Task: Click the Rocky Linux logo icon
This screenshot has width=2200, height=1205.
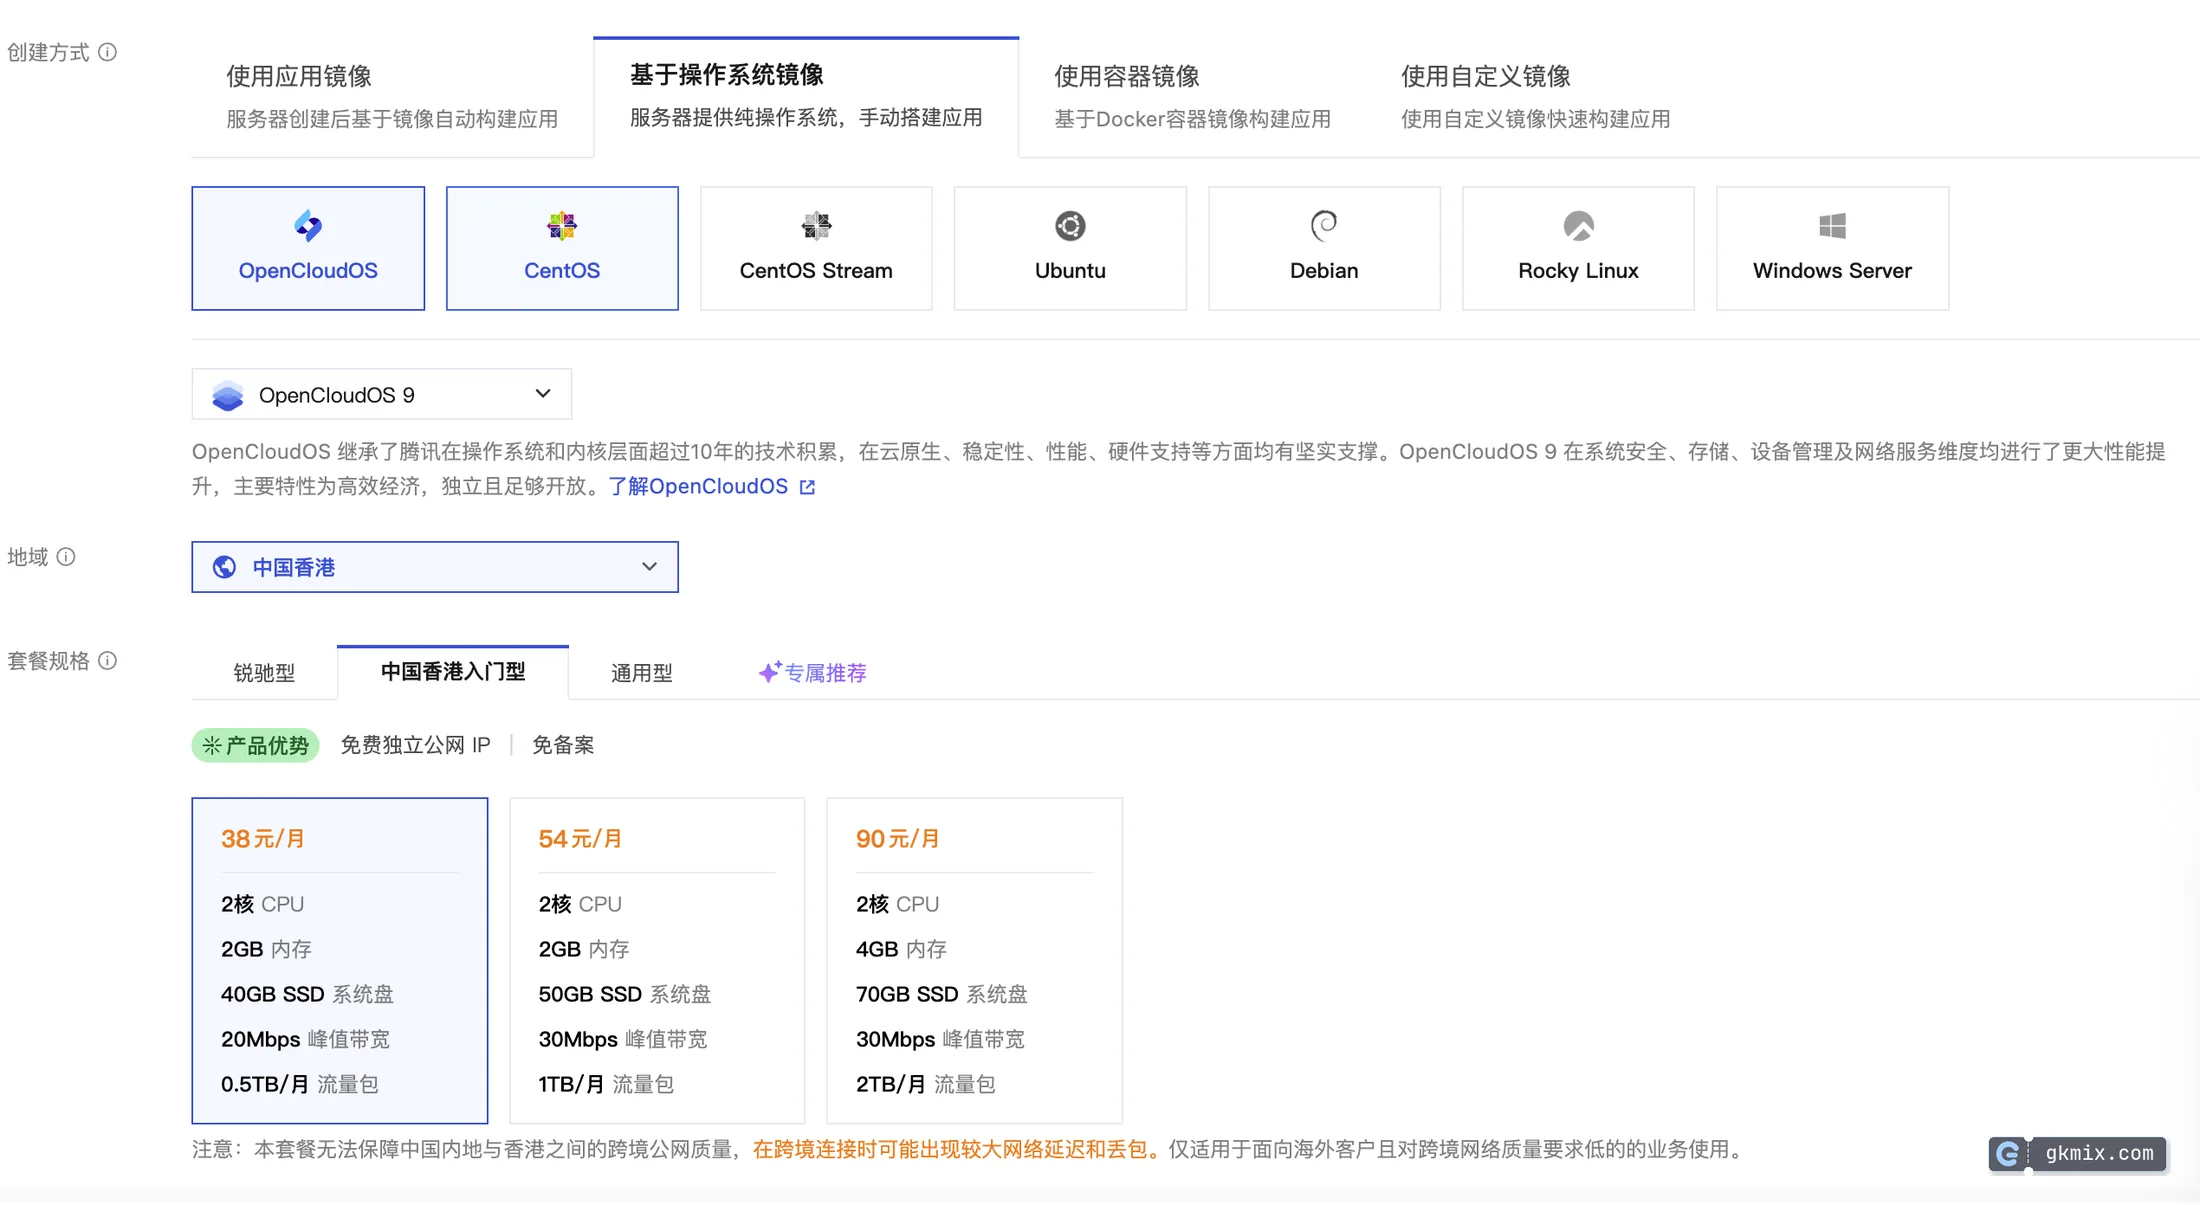Action: tap(1578, 226)
